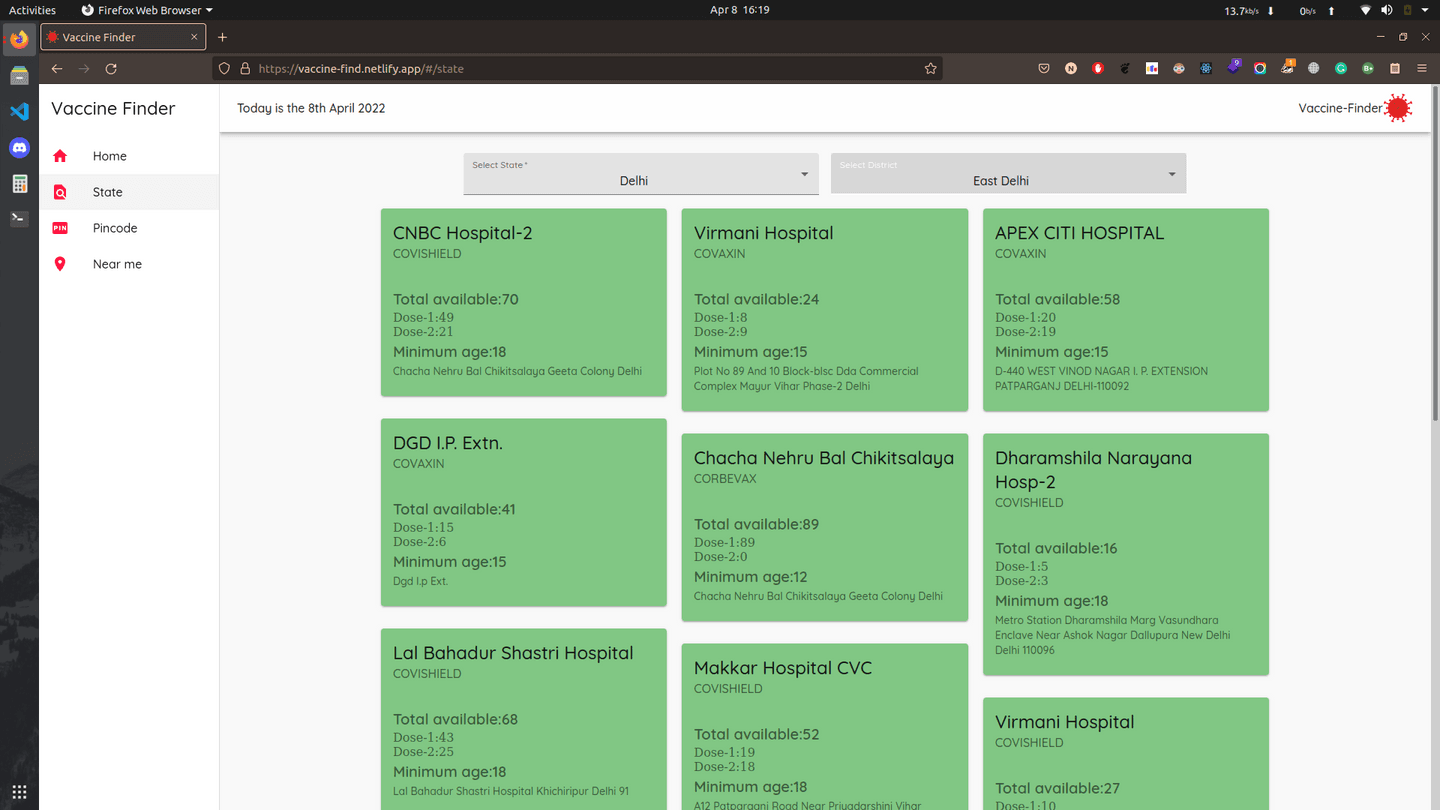This screenshot has width=1440, height=810.
Task: Click the D-440 WEST VINOD NAGAR address
Action: (1101, 378)
